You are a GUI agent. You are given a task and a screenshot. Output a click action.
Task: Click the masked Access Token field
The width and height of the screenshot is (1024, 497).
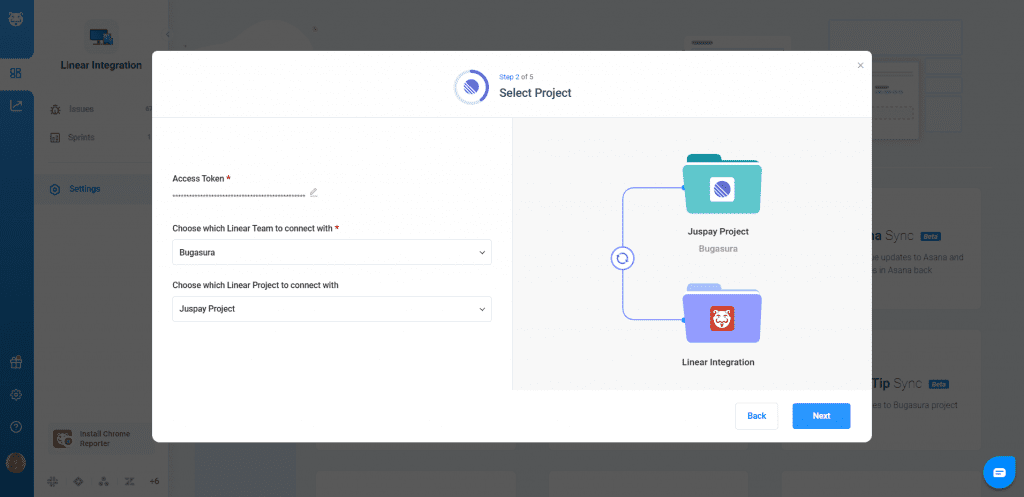(x=239, y=195)
